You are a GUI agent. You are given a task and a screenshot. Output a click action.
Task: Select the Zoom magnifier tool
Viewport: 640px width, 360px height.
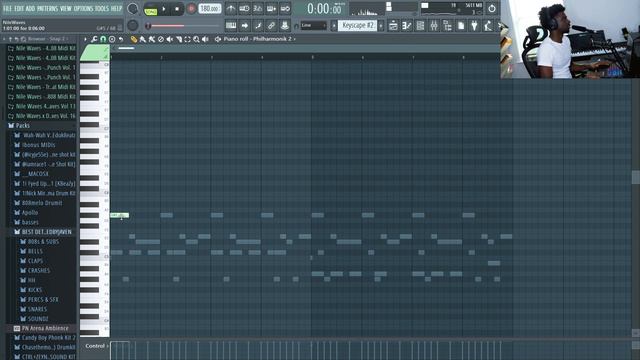(x=196, y=39)
